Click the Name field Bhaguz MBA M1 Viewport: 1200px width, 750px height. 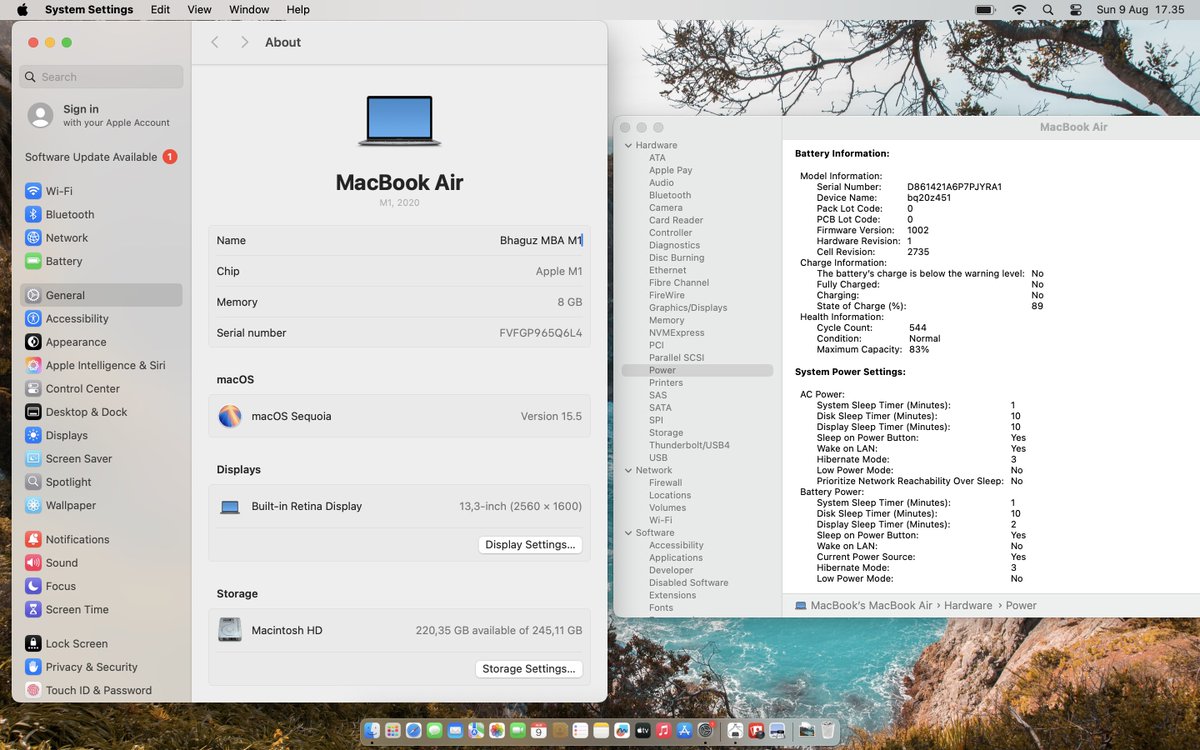point(541,240)
